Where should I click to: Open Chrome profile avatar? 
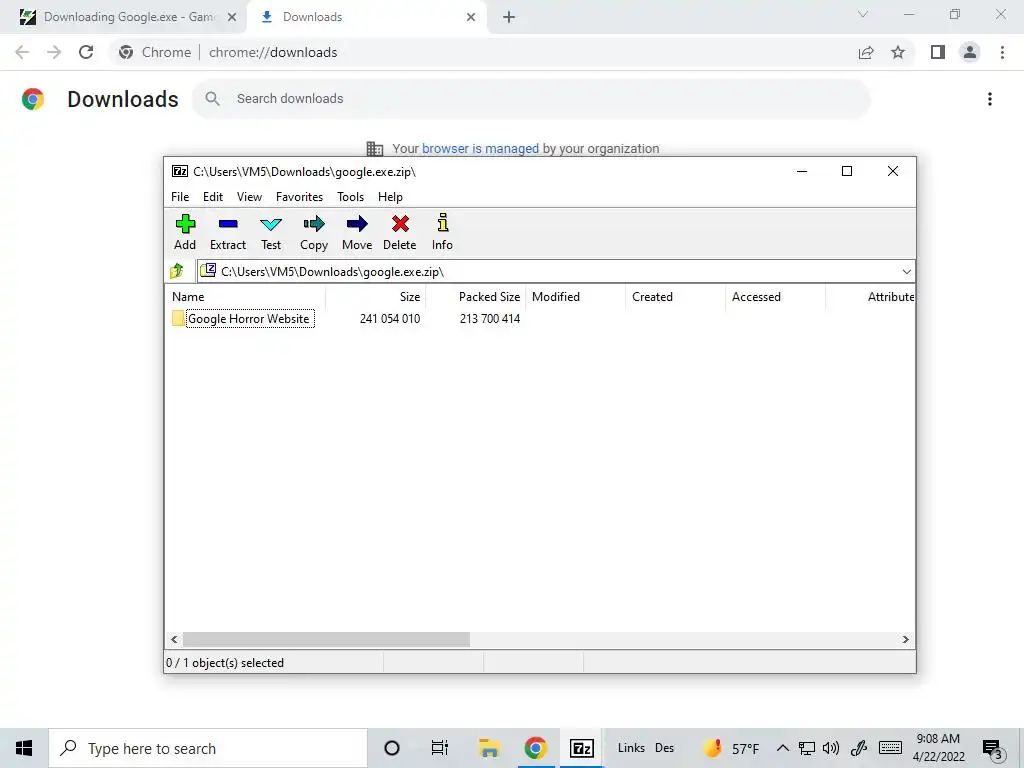pos(970,52)
